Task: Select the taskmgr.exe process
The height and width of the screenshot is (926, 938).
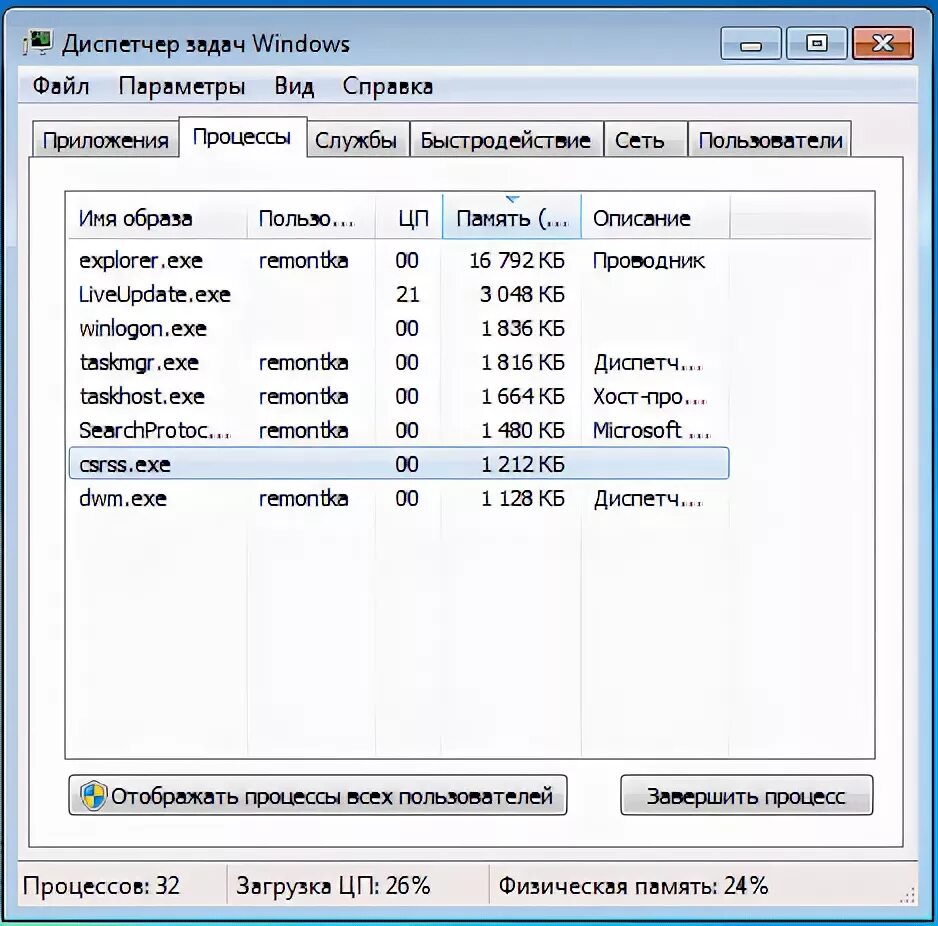Action: (x=398, y=363)
